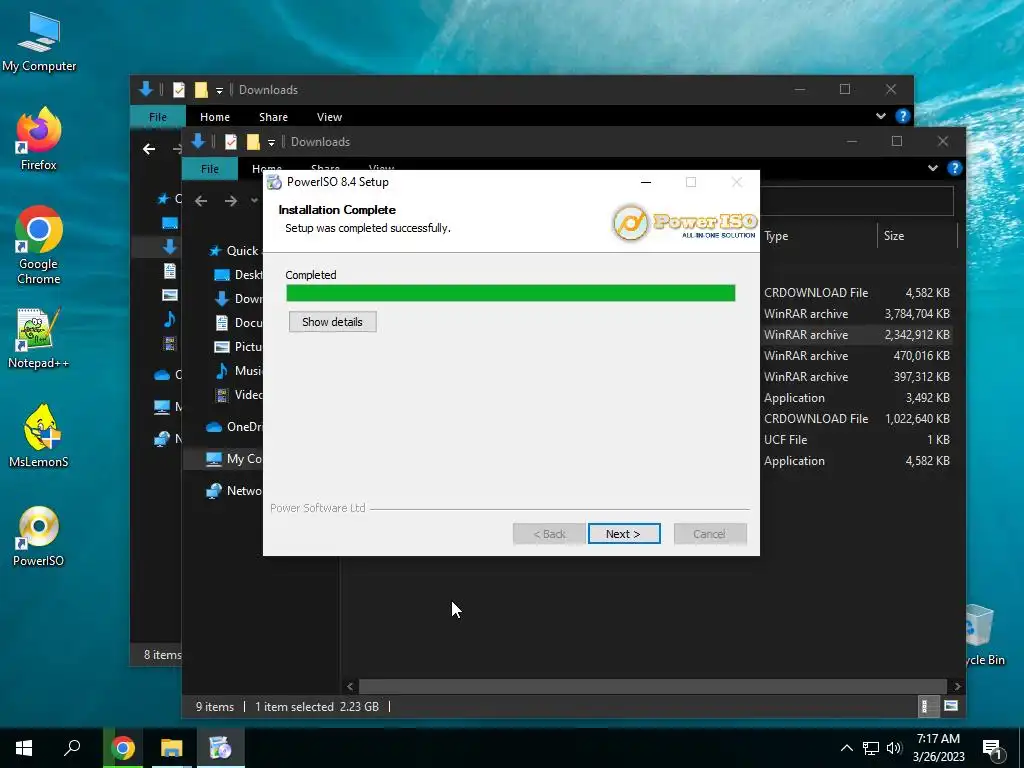Click the taskbar search icon
1024x768 pixels.
(72, 748)
